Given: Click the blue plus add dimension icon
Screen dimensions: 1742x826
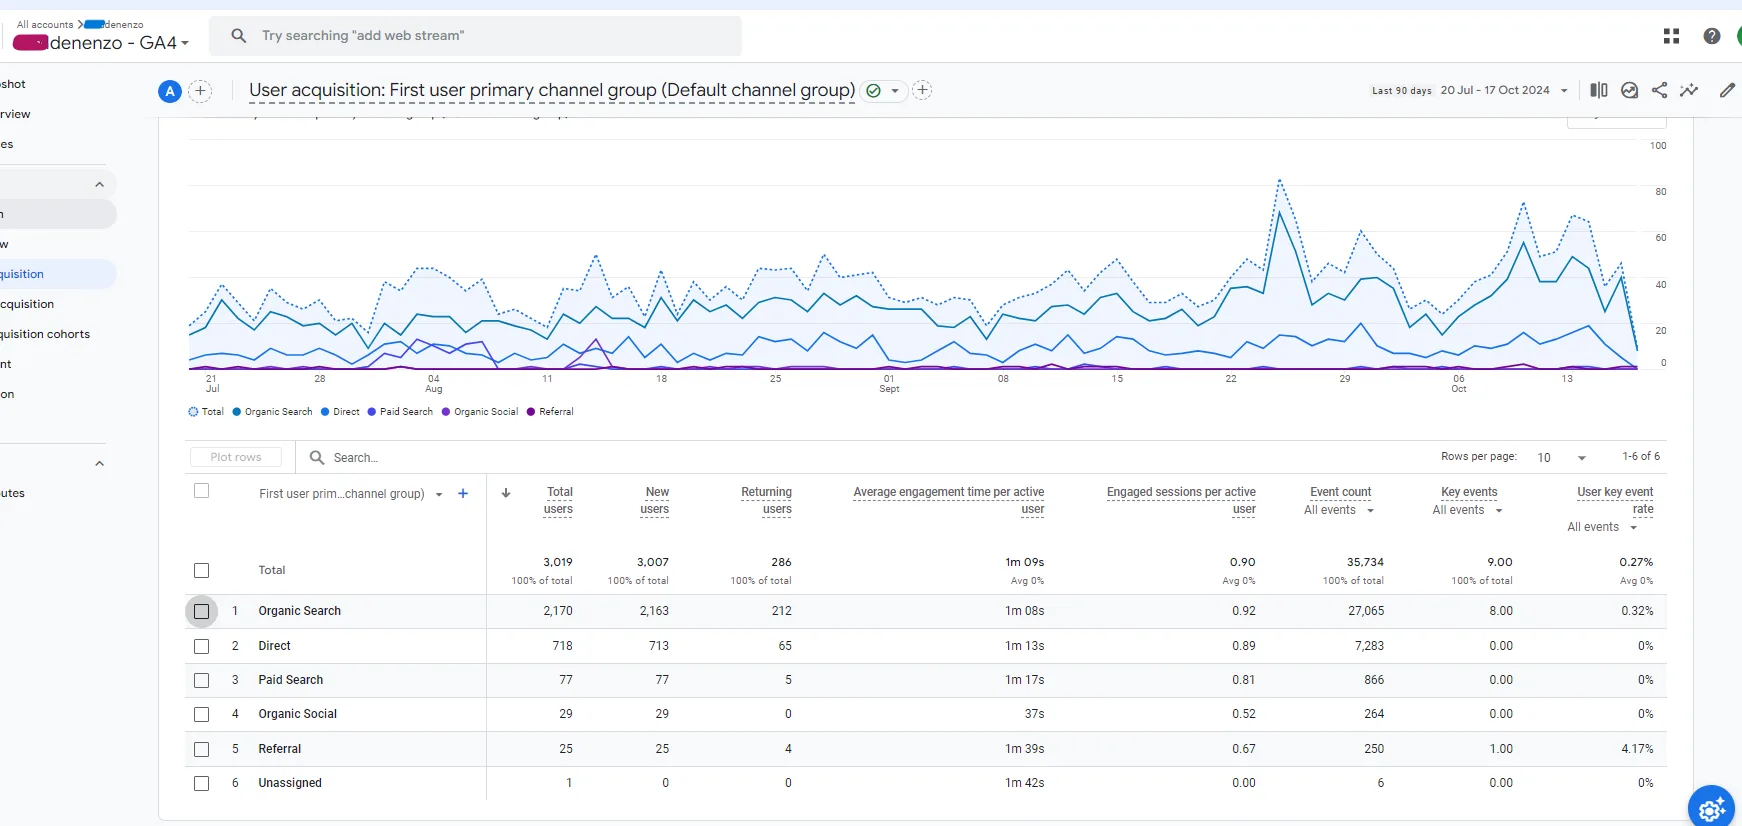Looking at the screenshot, I should pyautogui.click(x=463, y=493).
